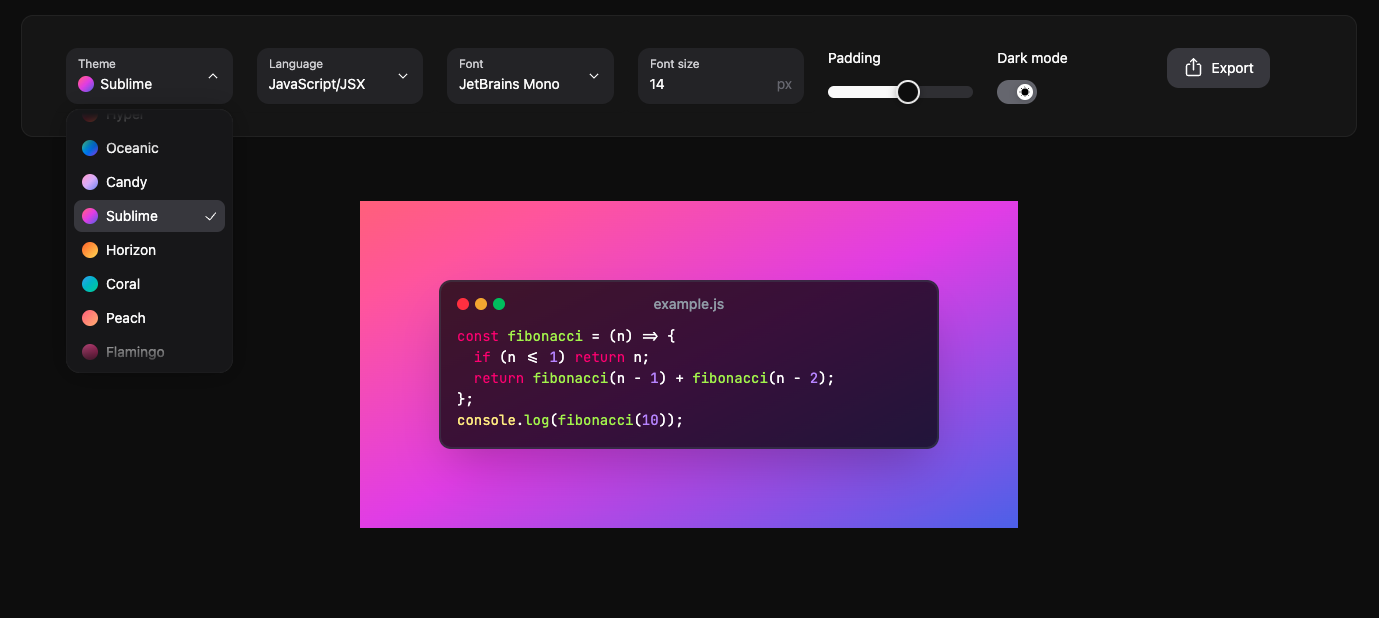The width and height of the screenshot is (1379, 618).
Task: Click the green dot in the code window
Action: click(499, 304)
